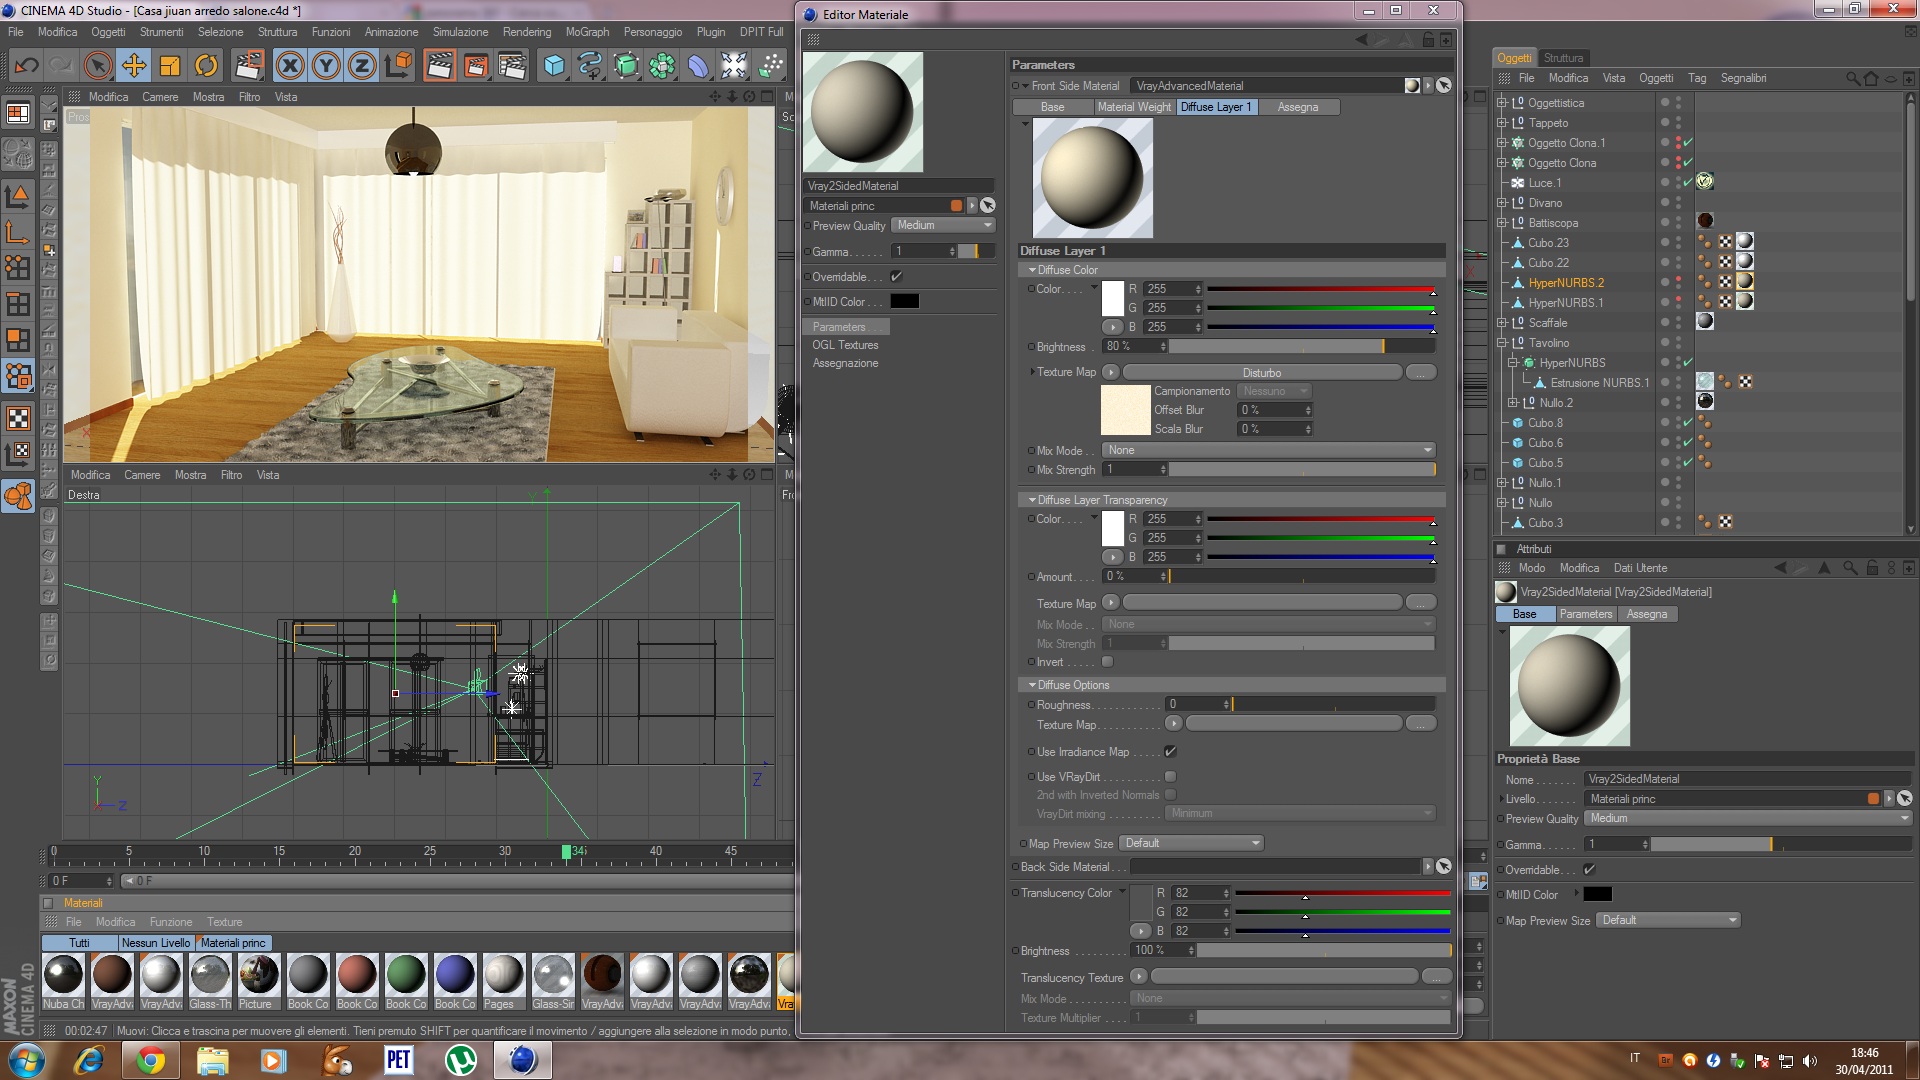The image size is (1920, 1080).
Task: Select the Move tool
Action: 133,66
